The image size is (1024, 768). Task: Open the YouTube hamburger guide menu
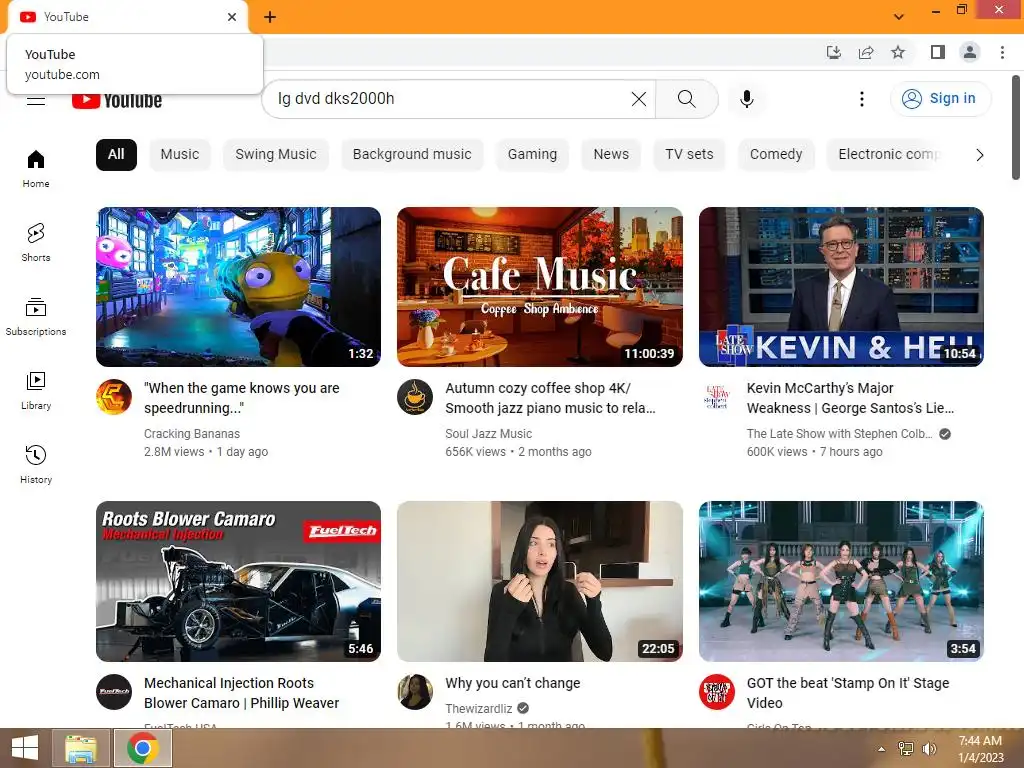(36, 101)
